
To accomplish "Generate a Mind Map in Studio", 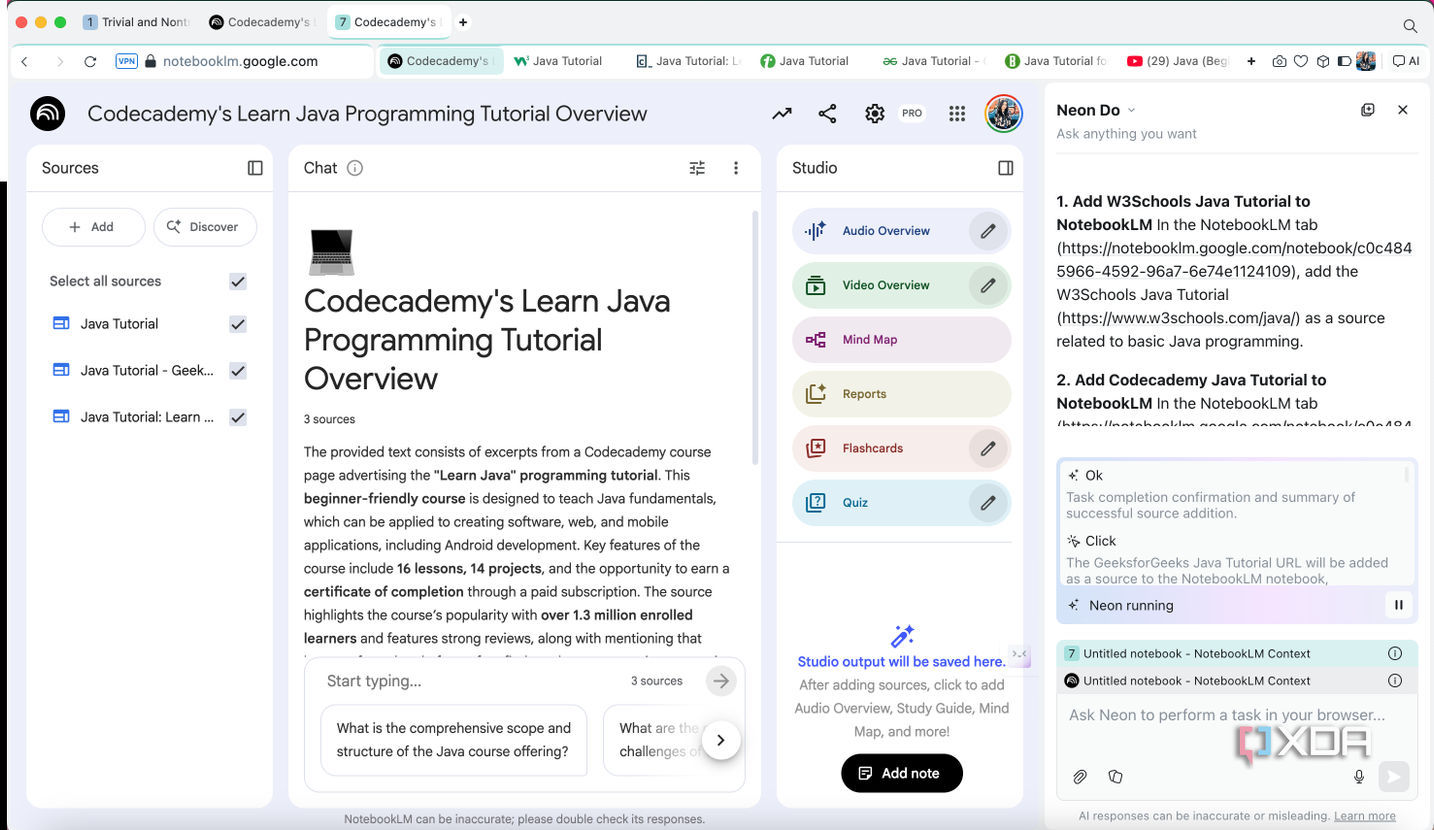I will coord(902,340).
